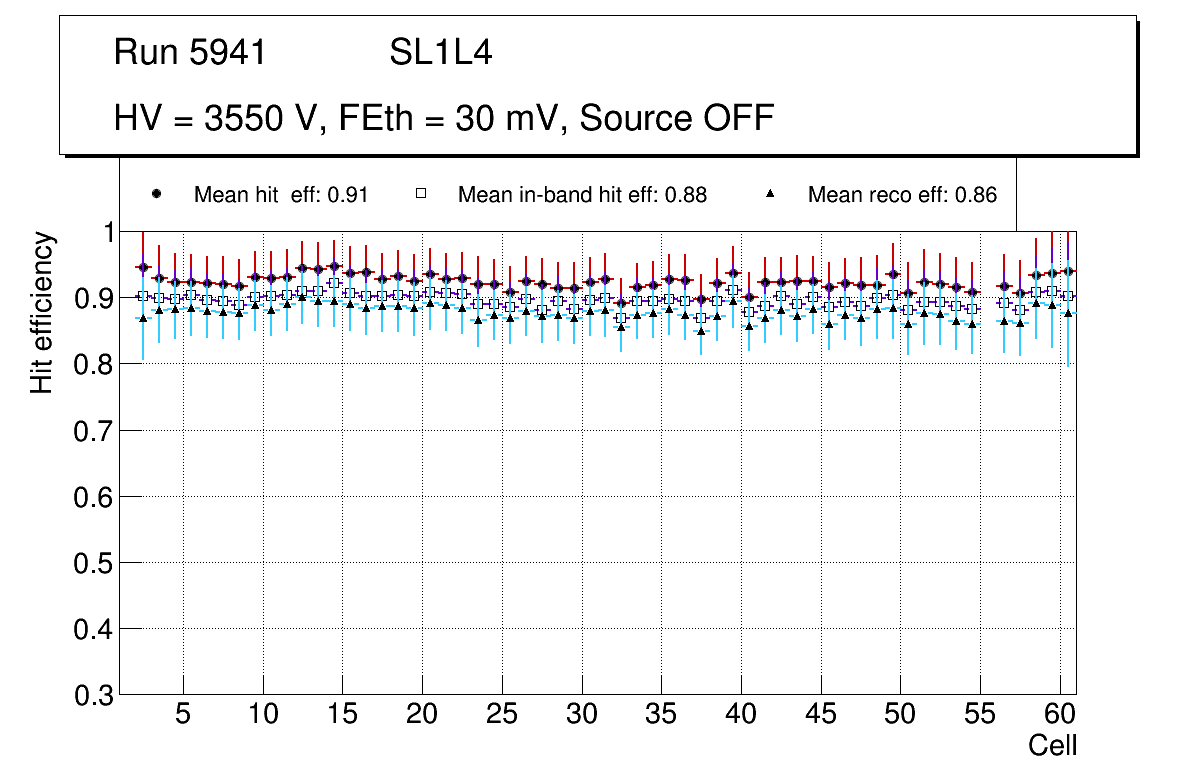Click the 'Mean hit eff: 0.91' legend label

[x=281, y=195]
